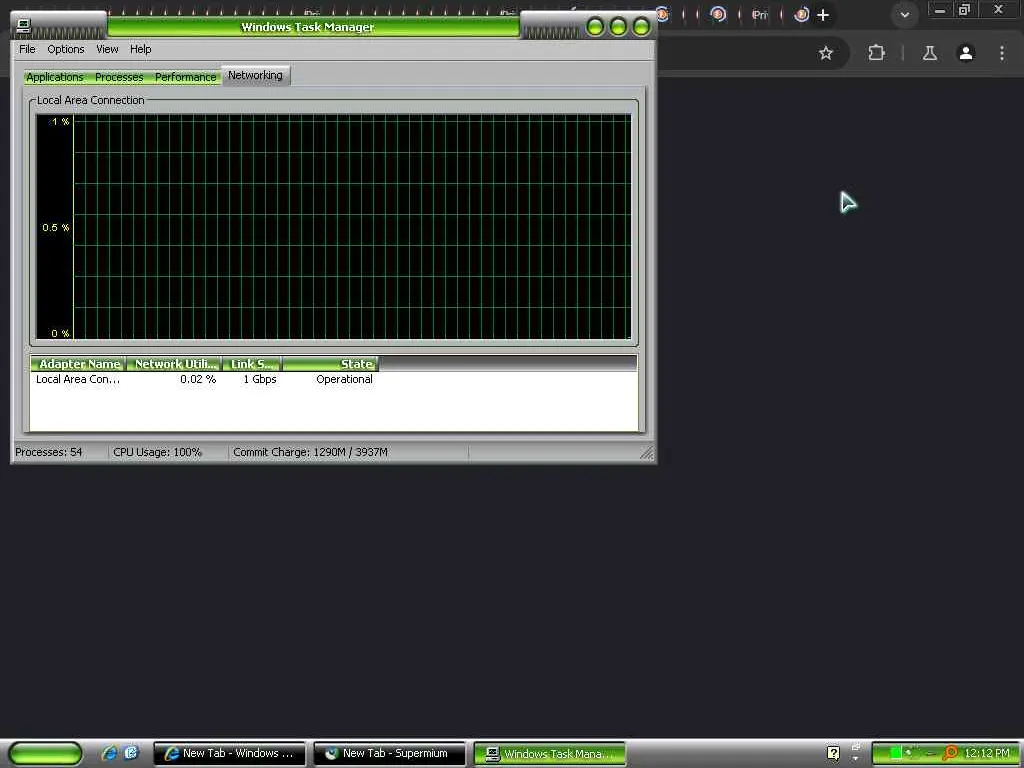The image size is (1024, 768).
Task: Click the Task Manager title bar computer icon
Action: [x=24, y=25]
